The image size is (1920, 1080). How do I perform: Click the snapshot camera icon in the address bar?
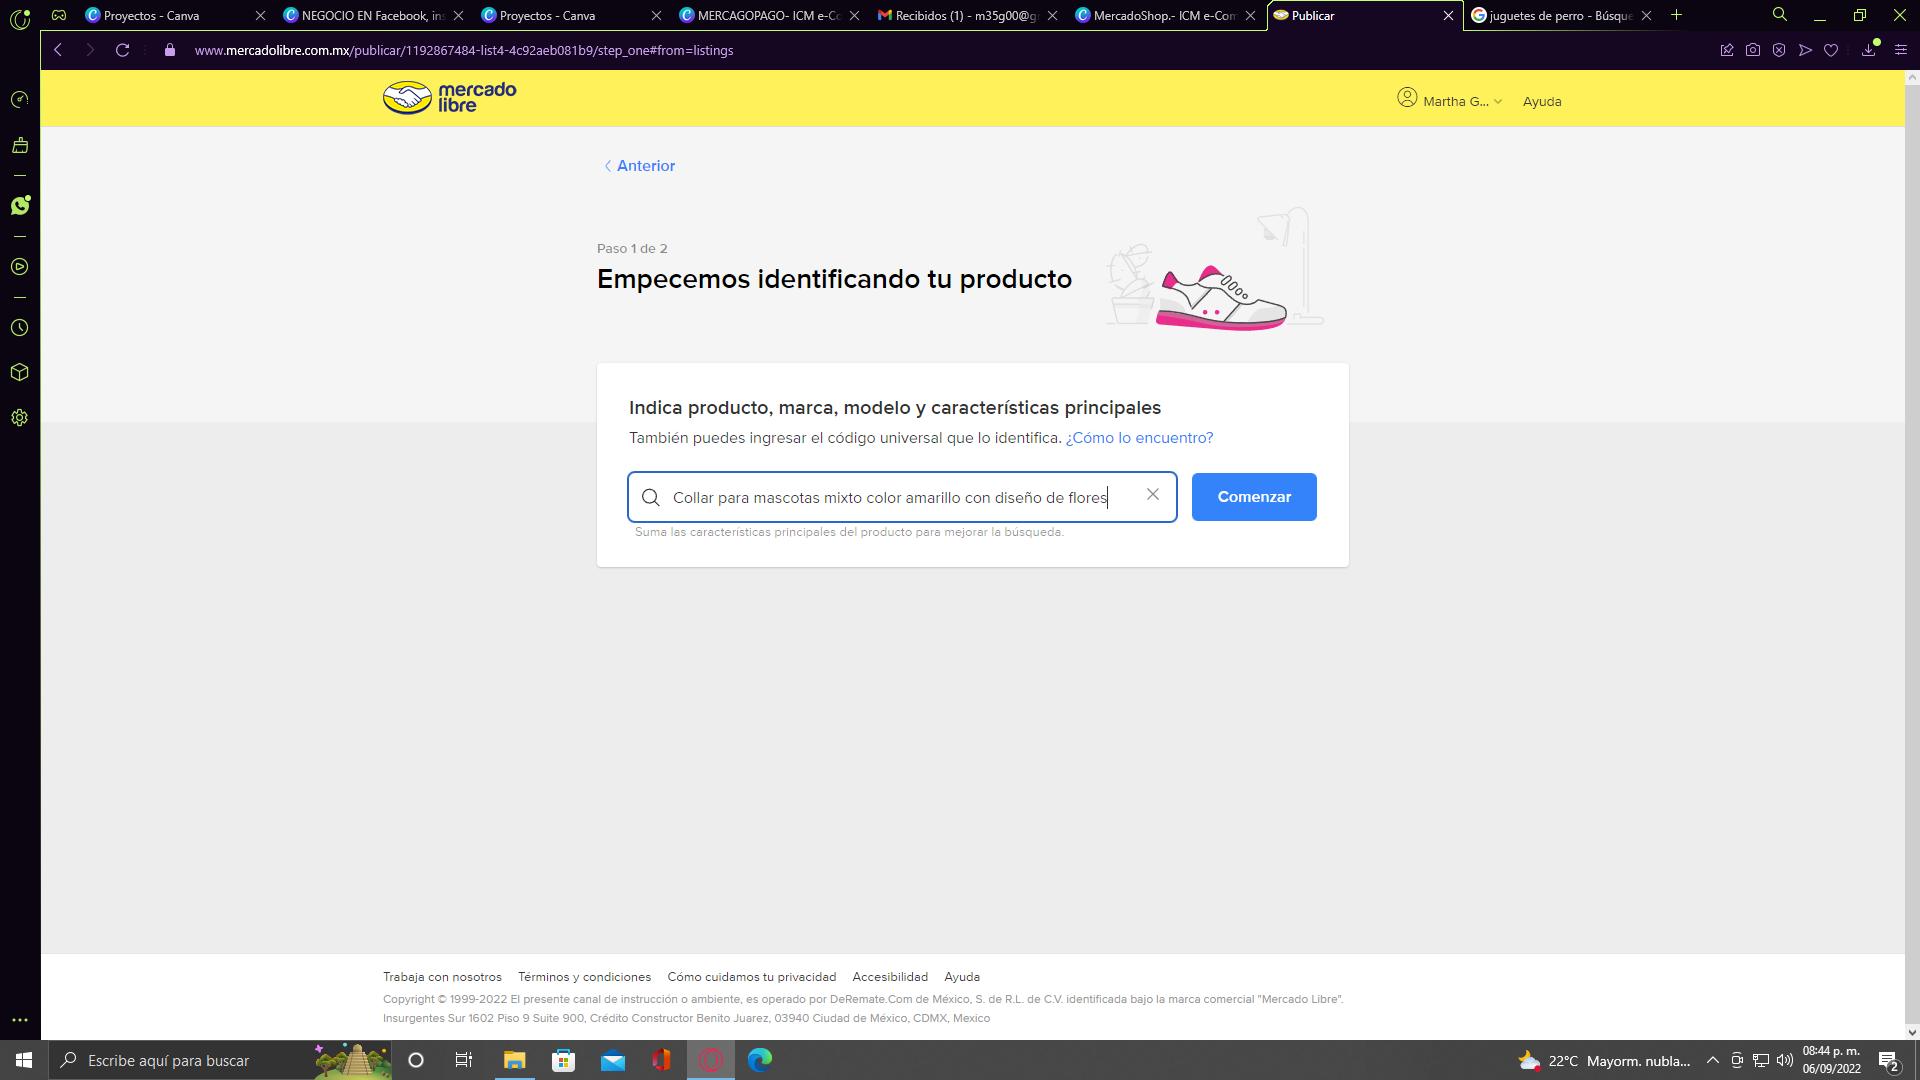click(1753, 50)
